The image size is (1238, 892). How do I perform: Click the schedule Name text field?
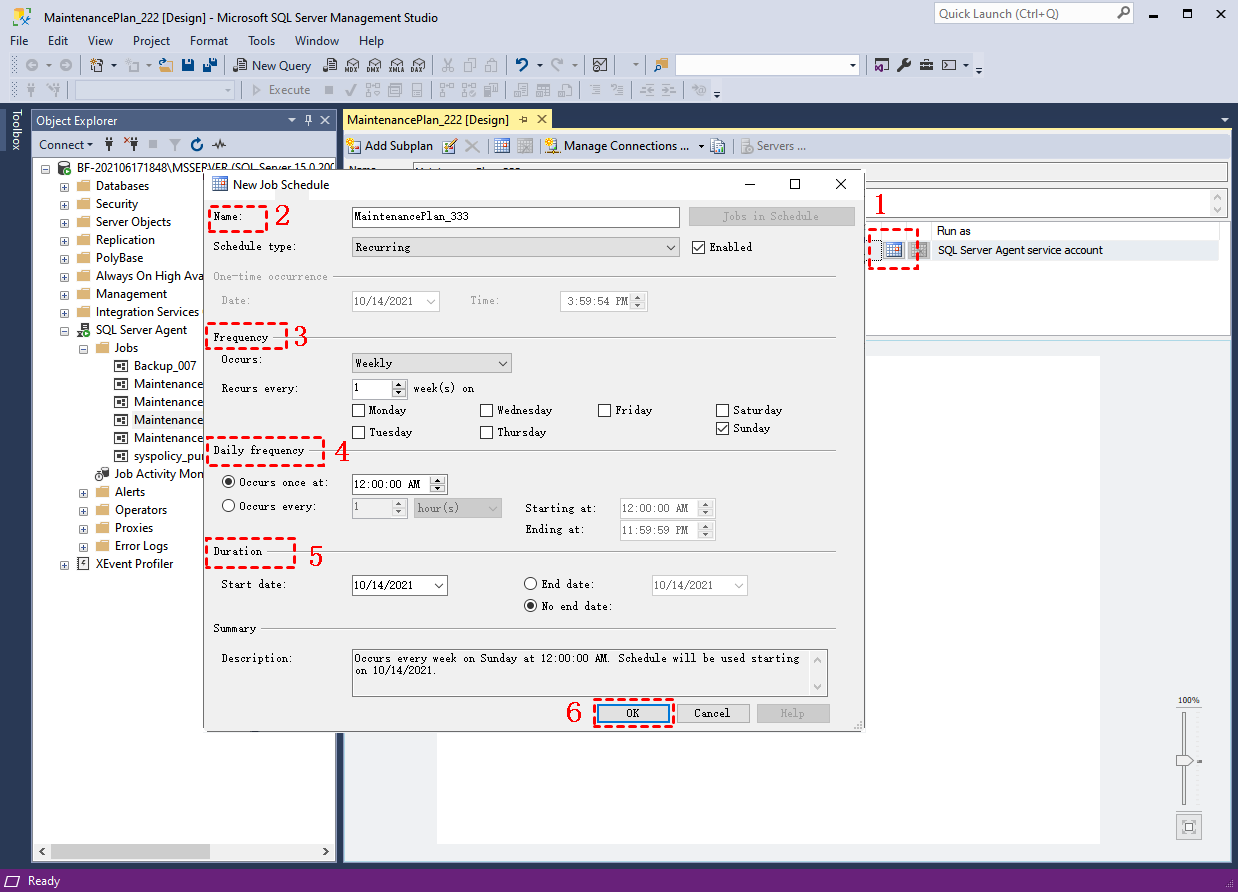coord(516,216)
